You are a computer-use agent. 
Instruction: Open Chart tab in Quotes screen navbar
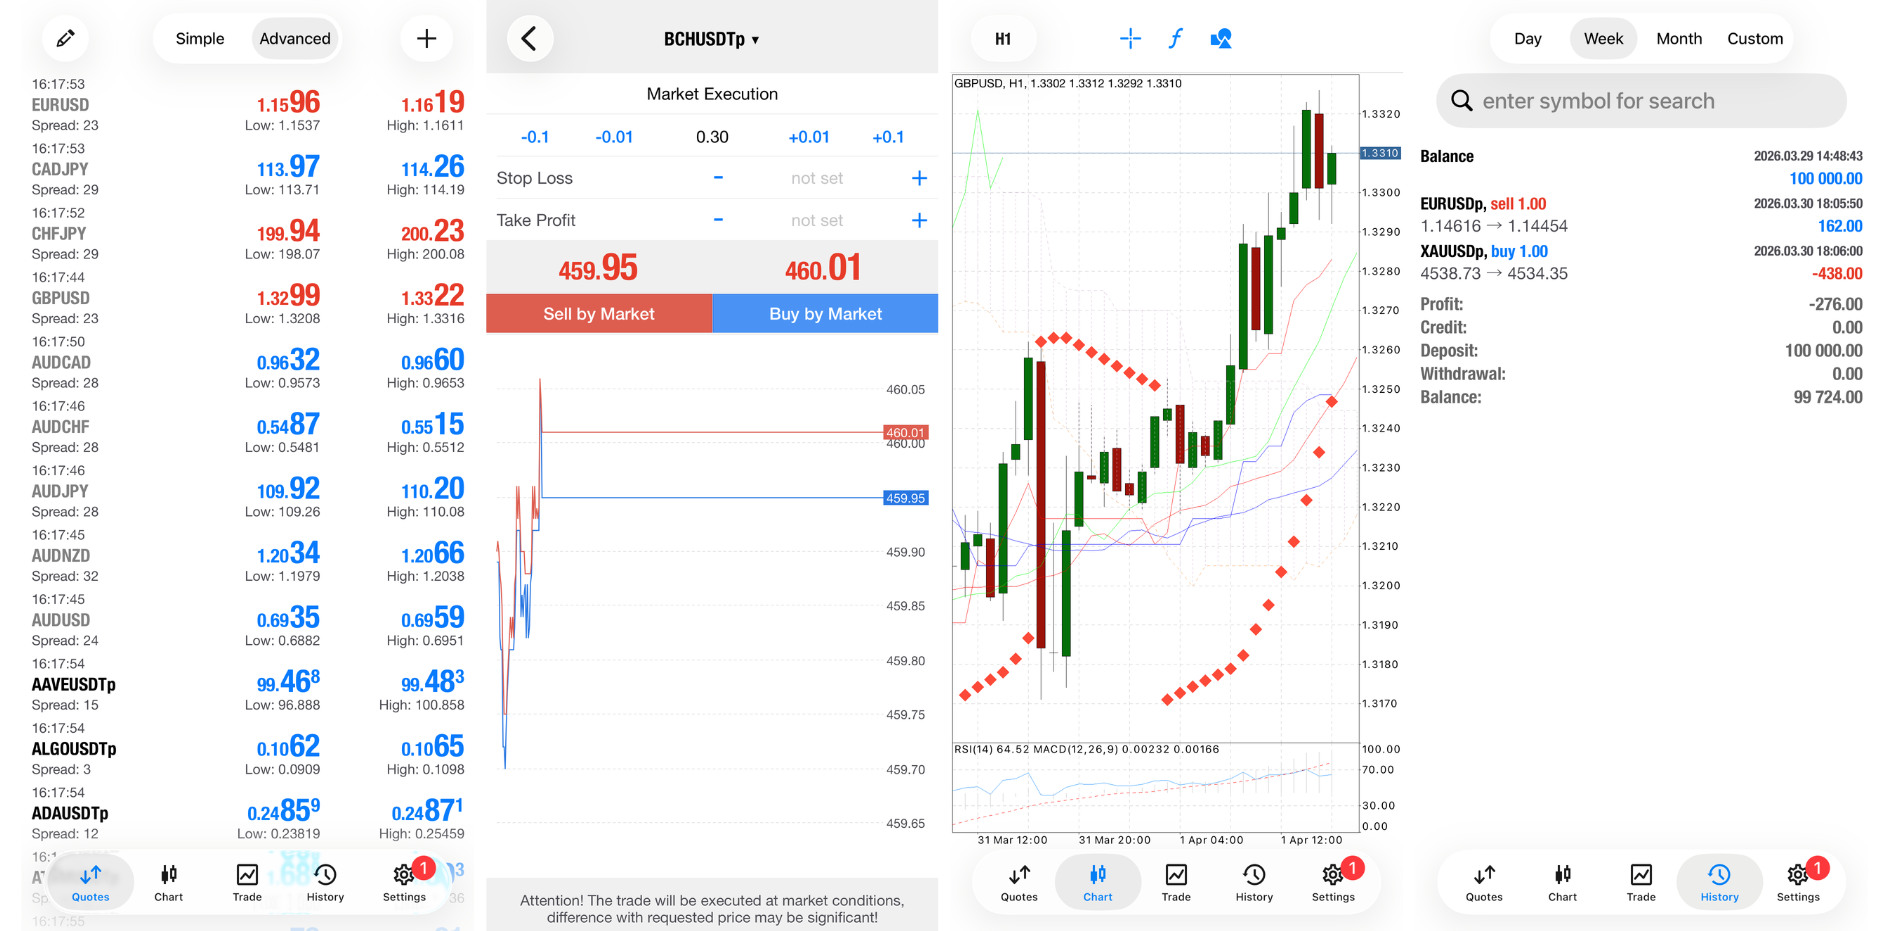pos(169,883)
